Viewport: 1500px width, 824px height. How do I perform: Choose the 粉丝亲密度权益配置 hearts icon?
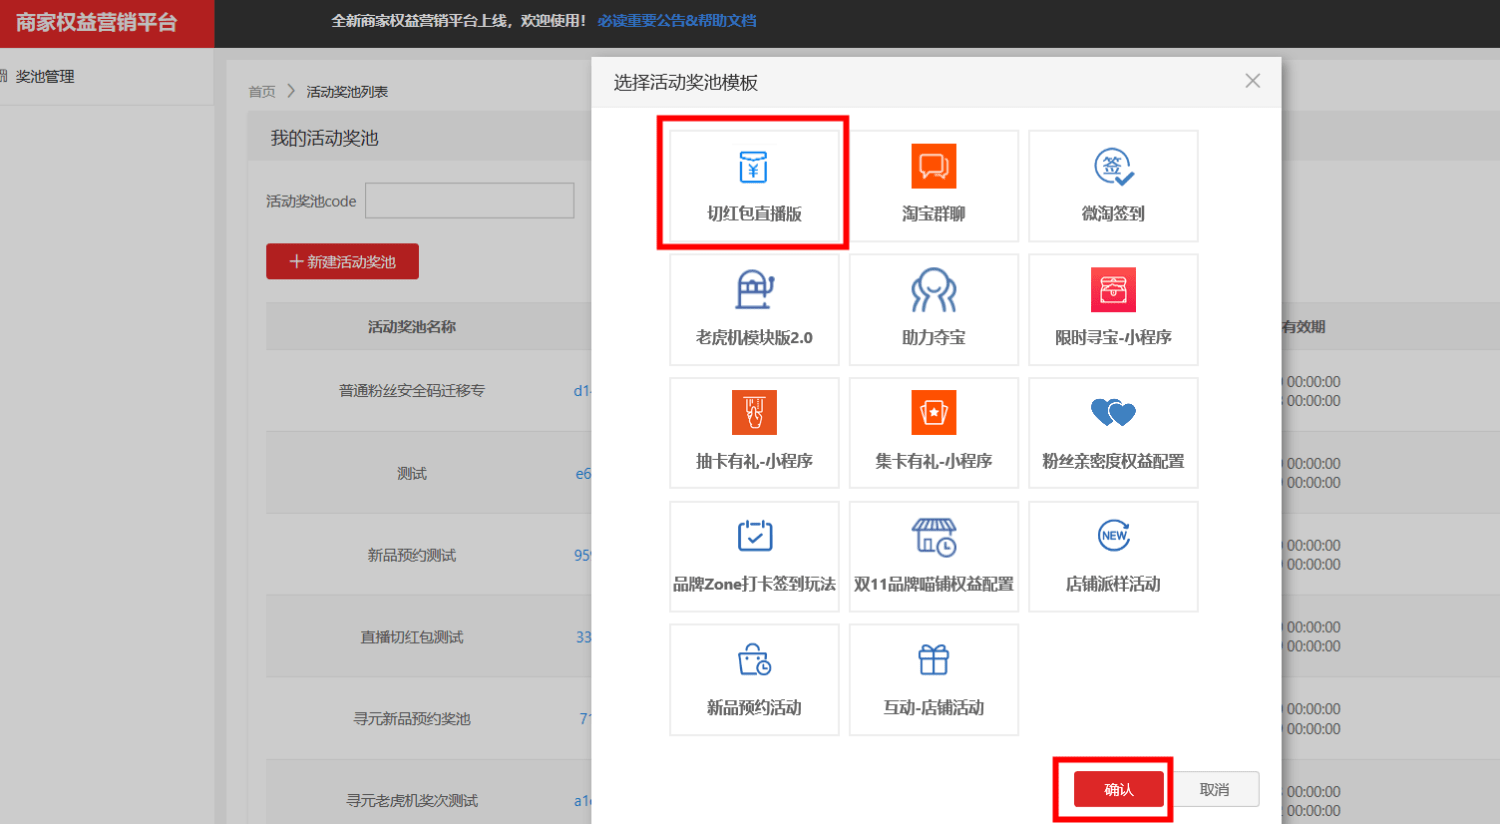[x=1113, y=413]
